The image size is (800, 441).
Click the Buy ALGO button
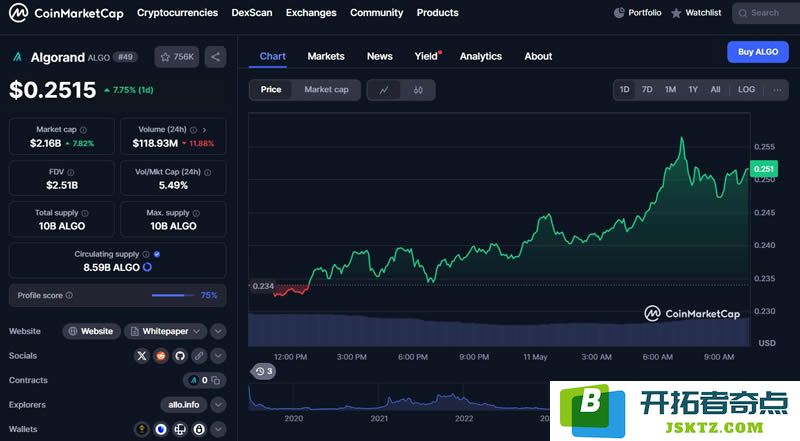click(x=758, y=52)
